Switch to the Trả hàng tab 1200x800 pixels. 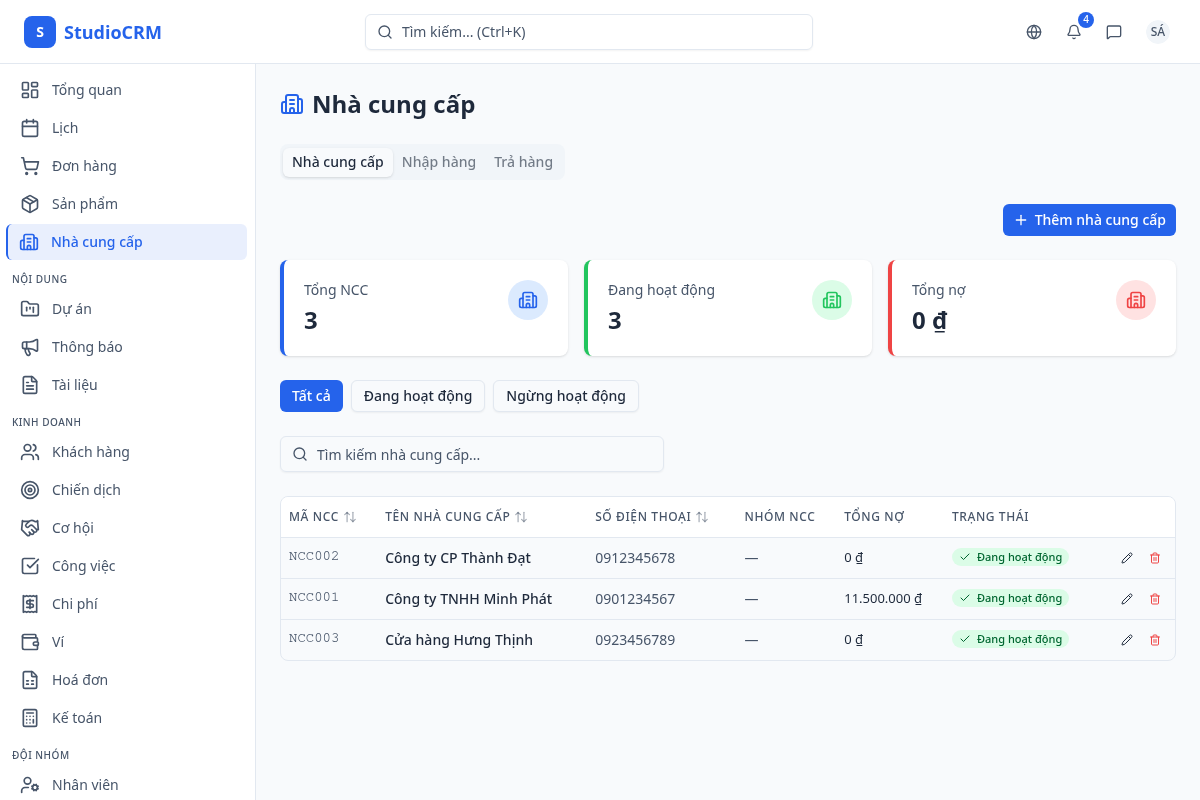(x=523, y=162)
